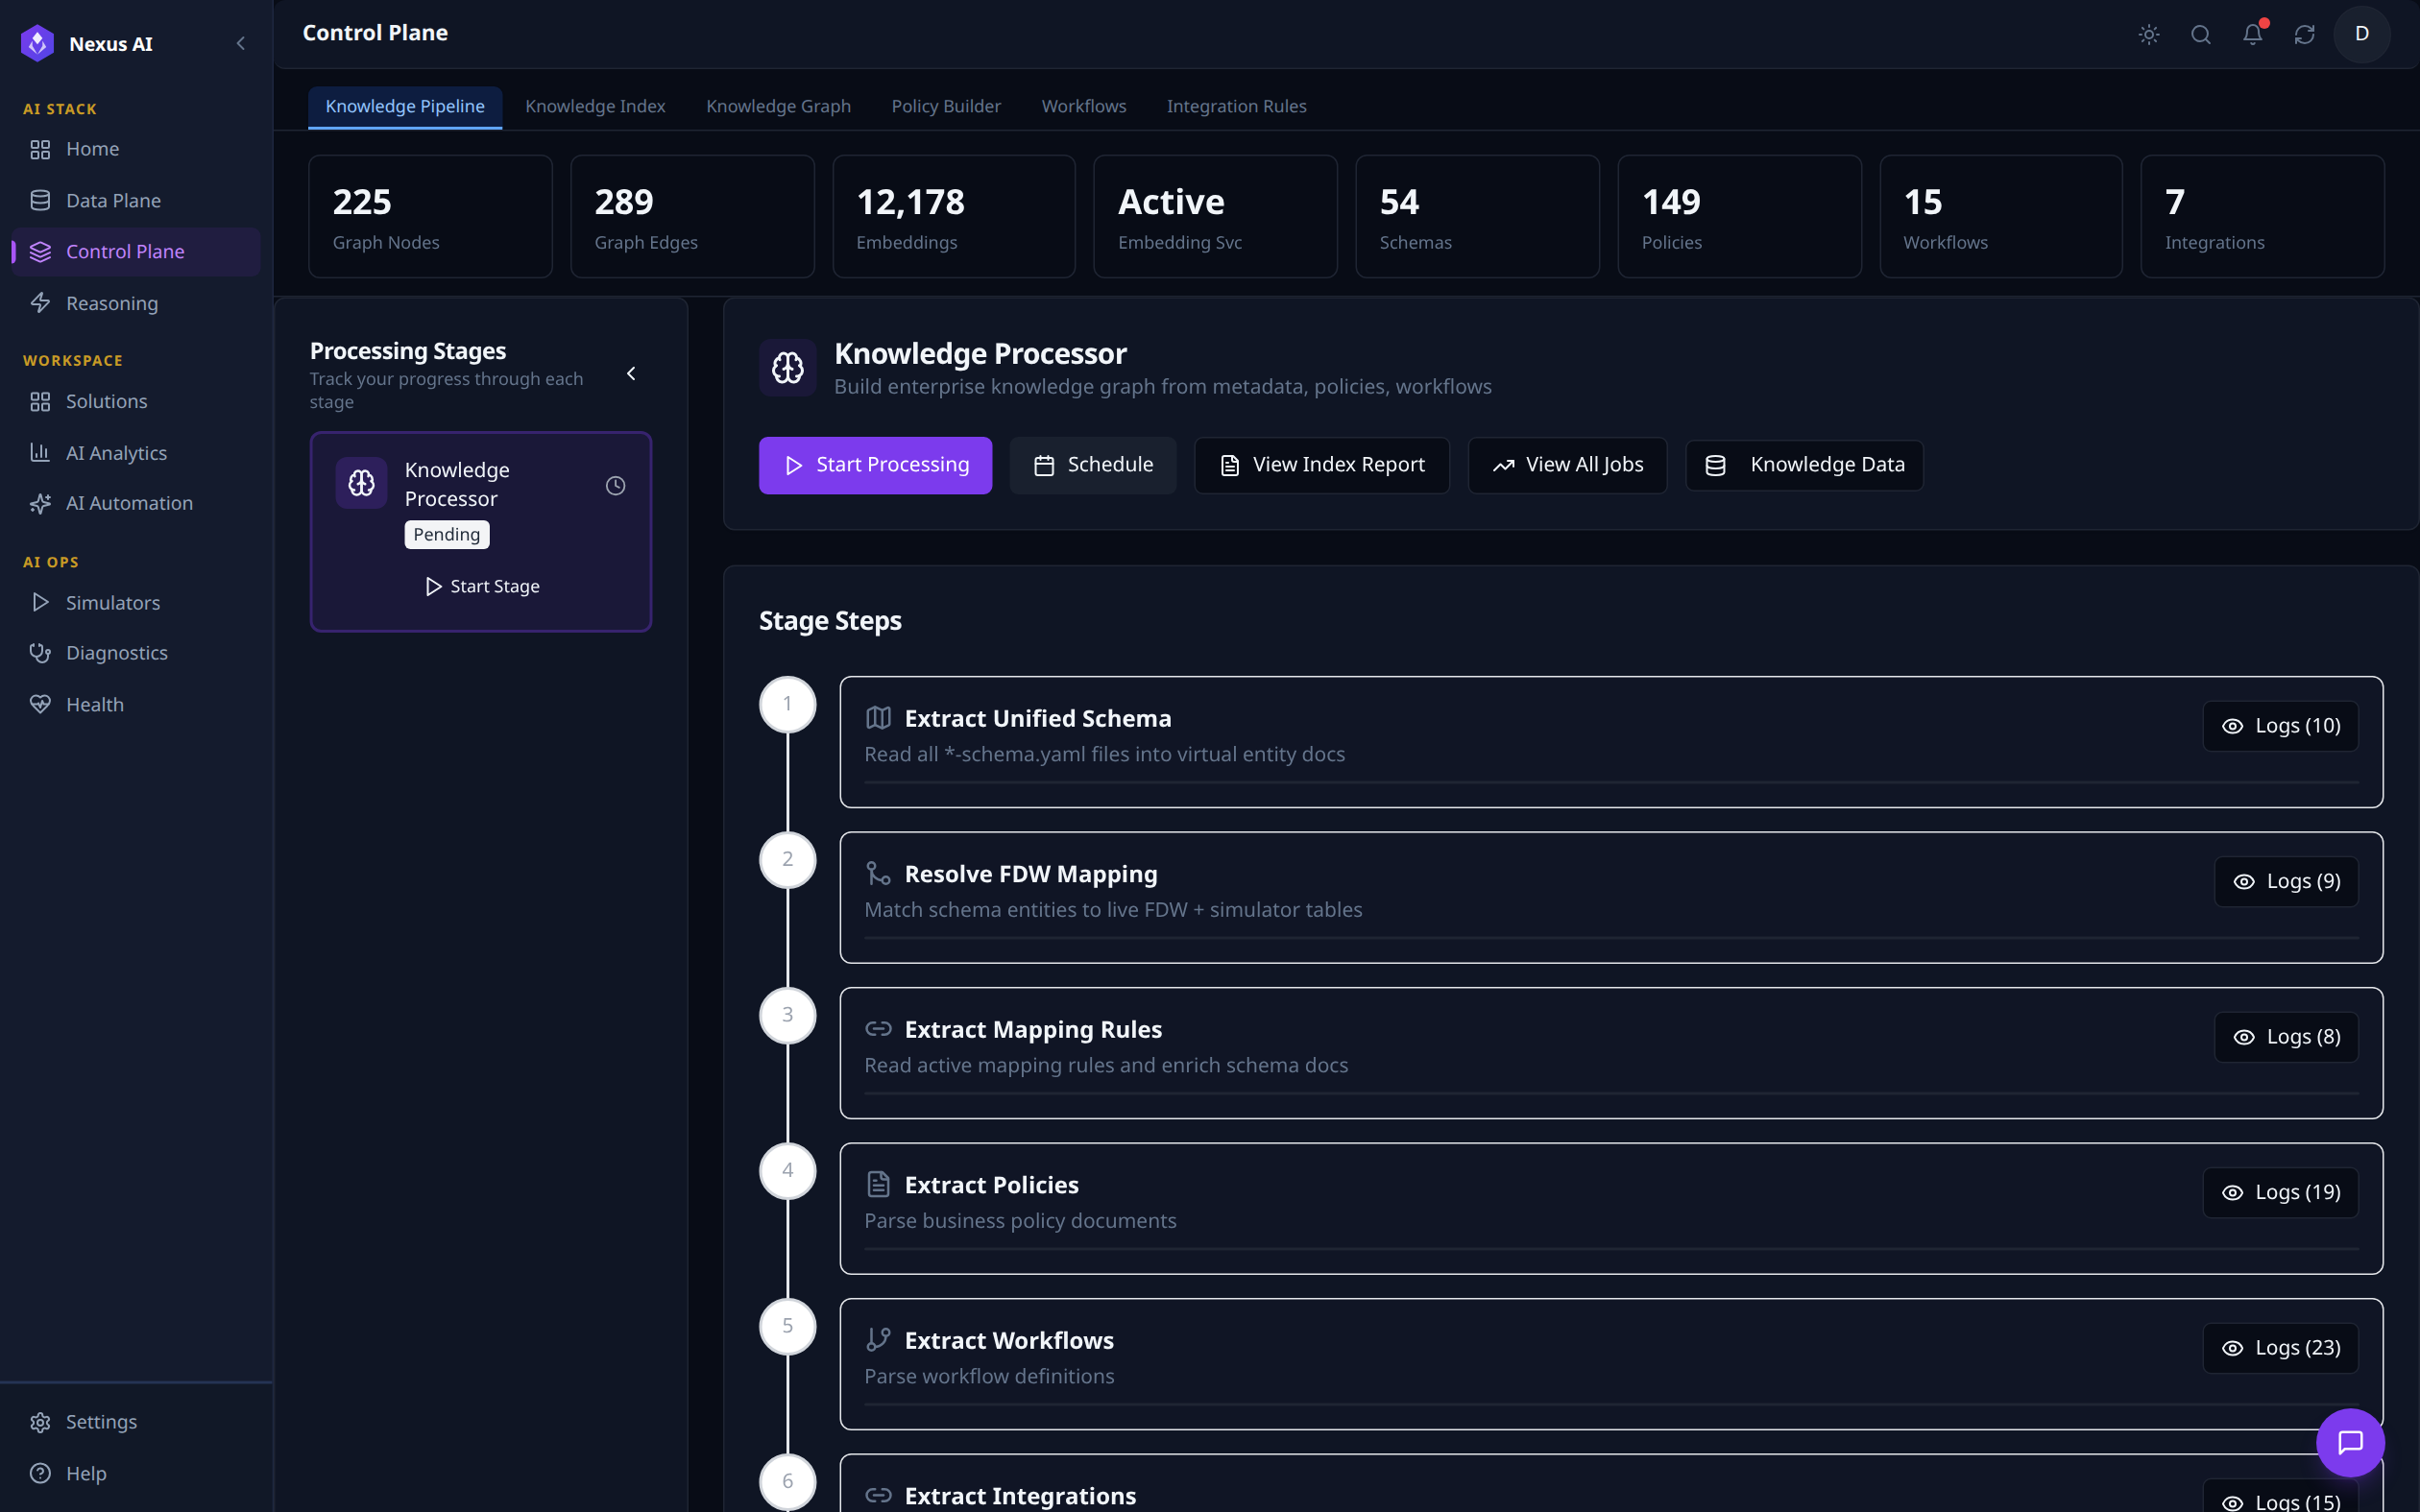Image resolution: width=2420 pixels, height=1512 pixels.
Task: Click step 2 circle marker
Action: [788, 859]
